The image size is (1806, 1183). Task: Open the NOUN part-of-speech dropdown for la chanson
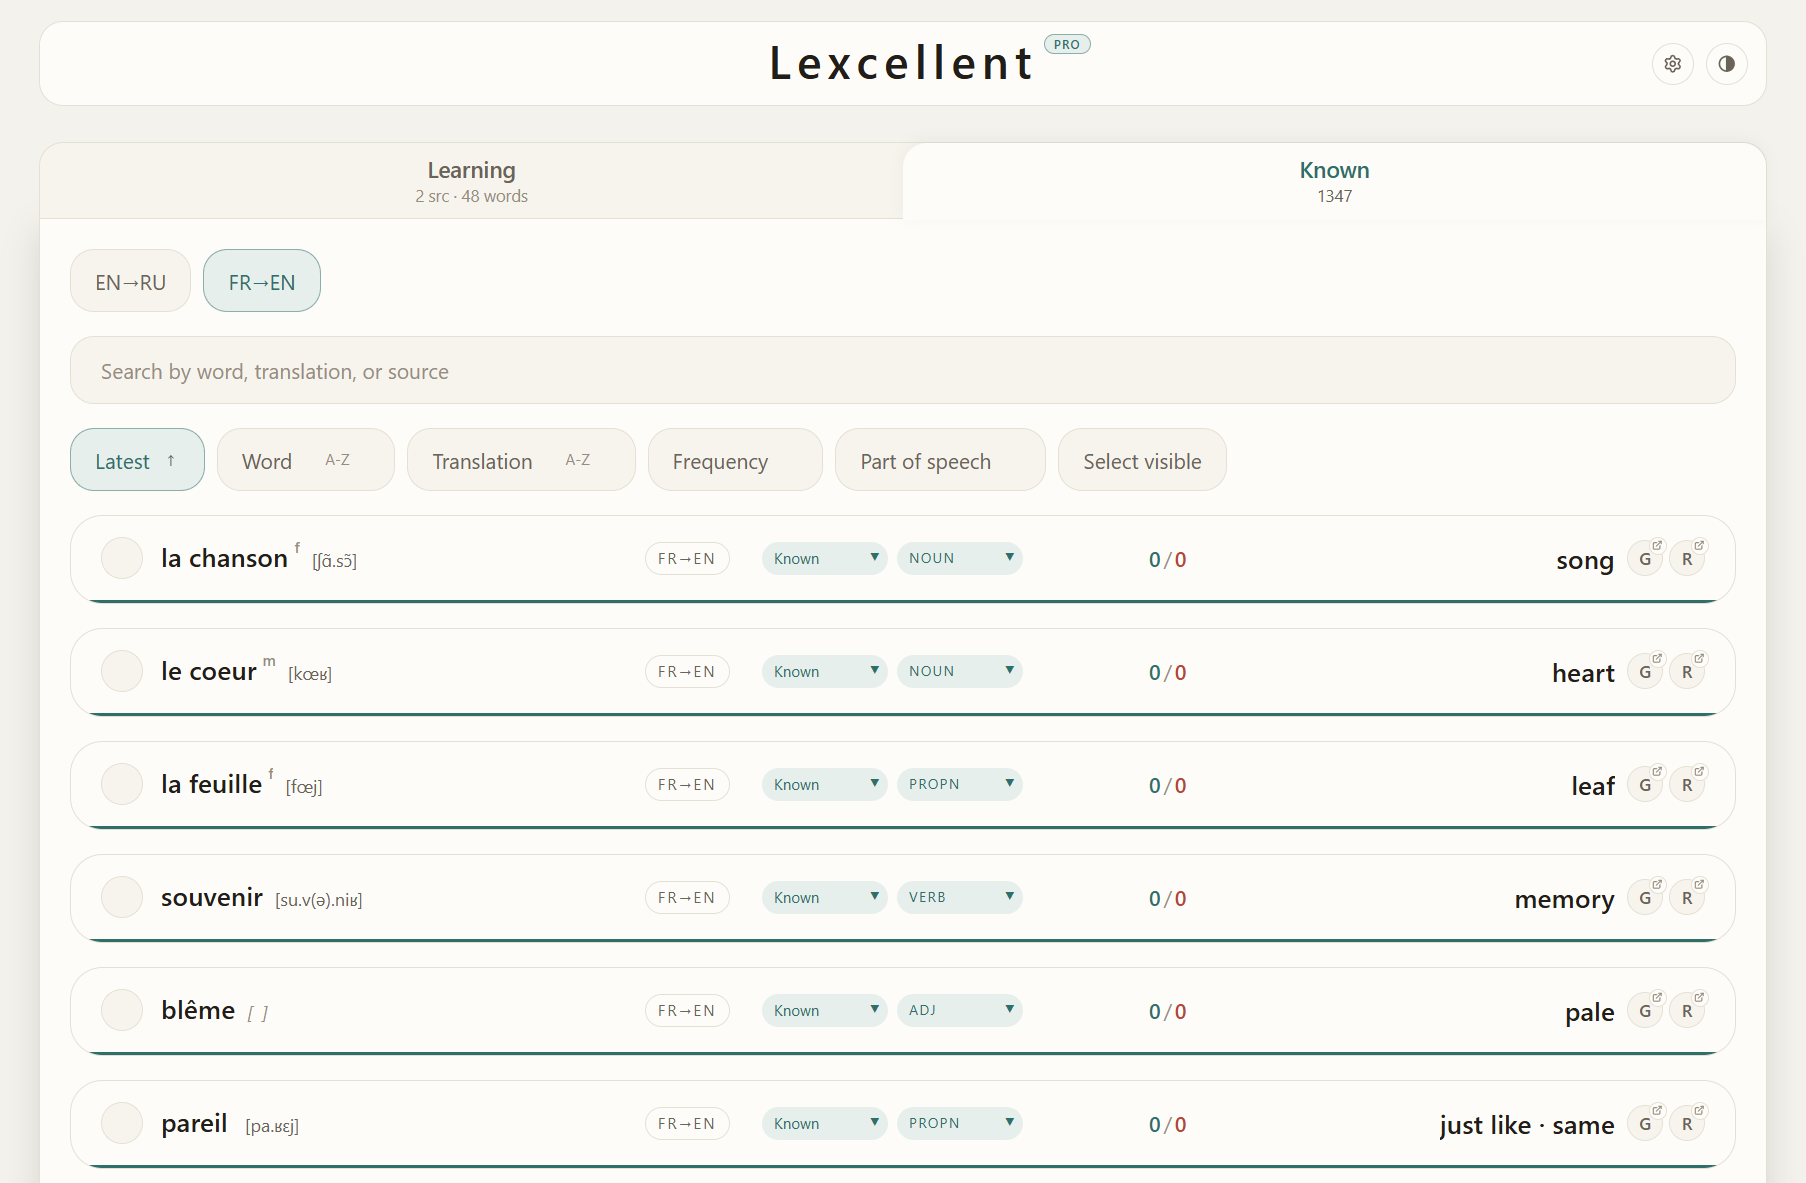click(x=959, y=558)
